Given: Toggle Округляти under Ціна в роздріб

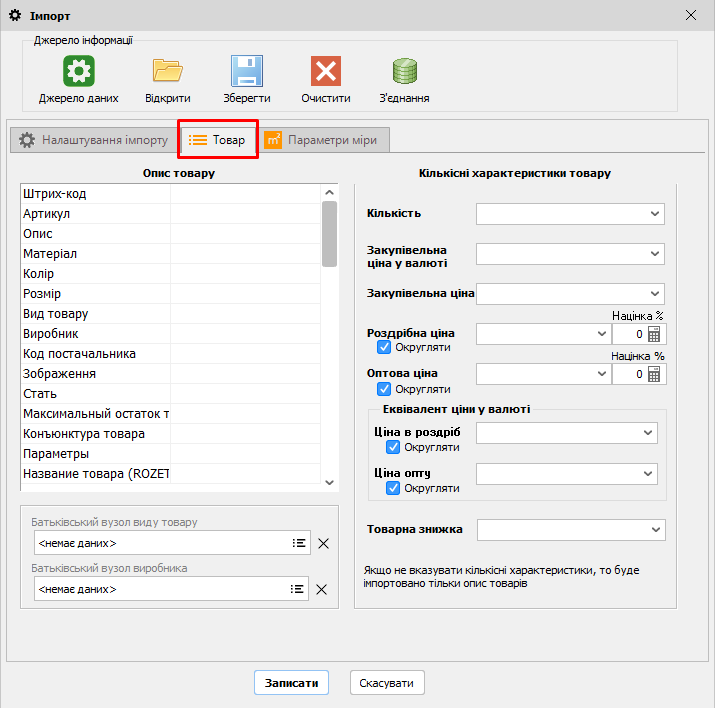Looking at the screenshot, I should tap(393, 447).
